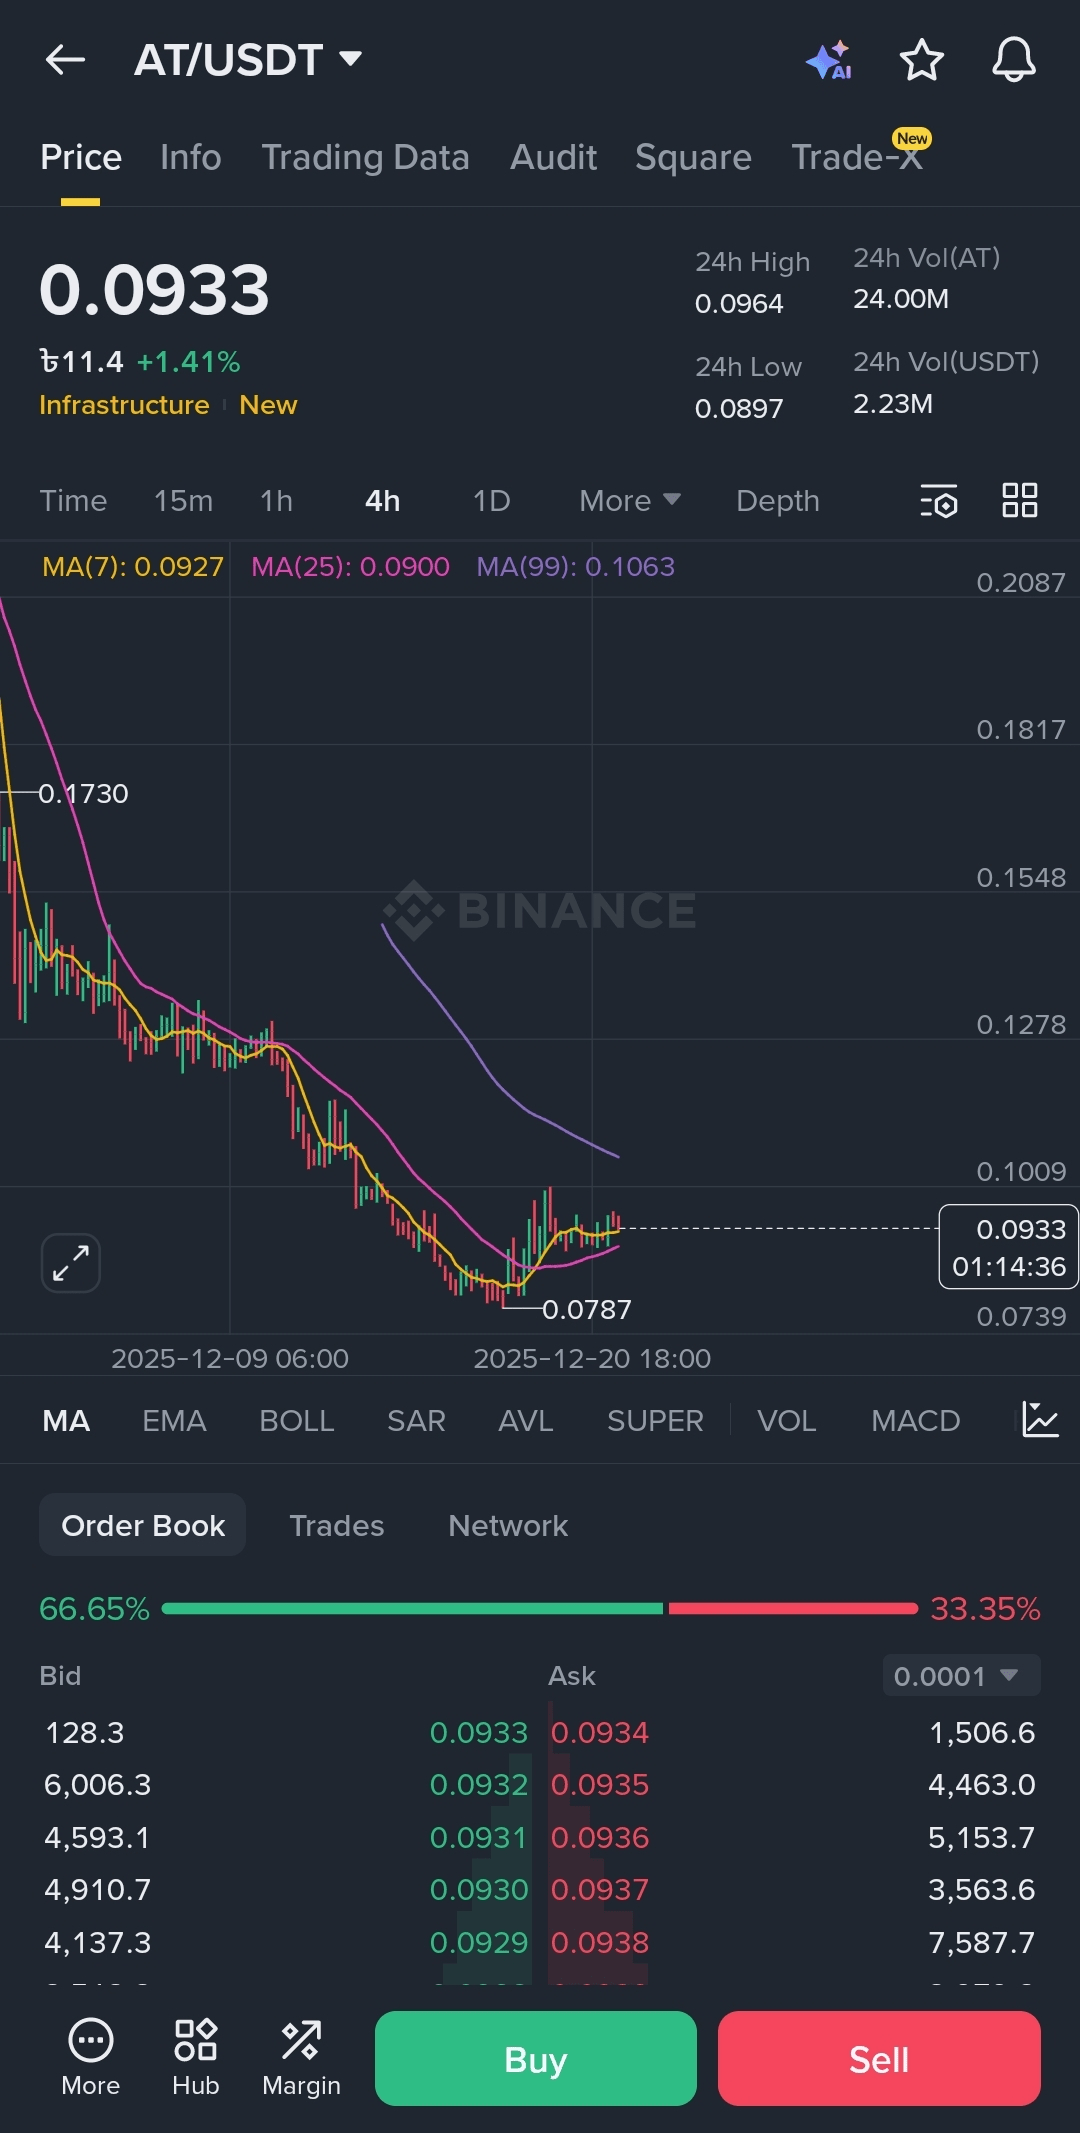Open chart settings icon beside Depth

(x=939, y=500)
